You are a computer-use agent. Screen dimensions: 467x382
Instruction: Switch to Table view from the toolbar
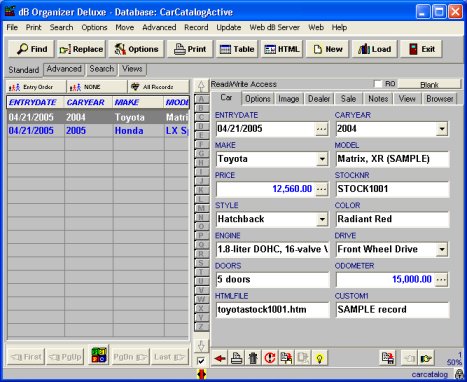237,49
